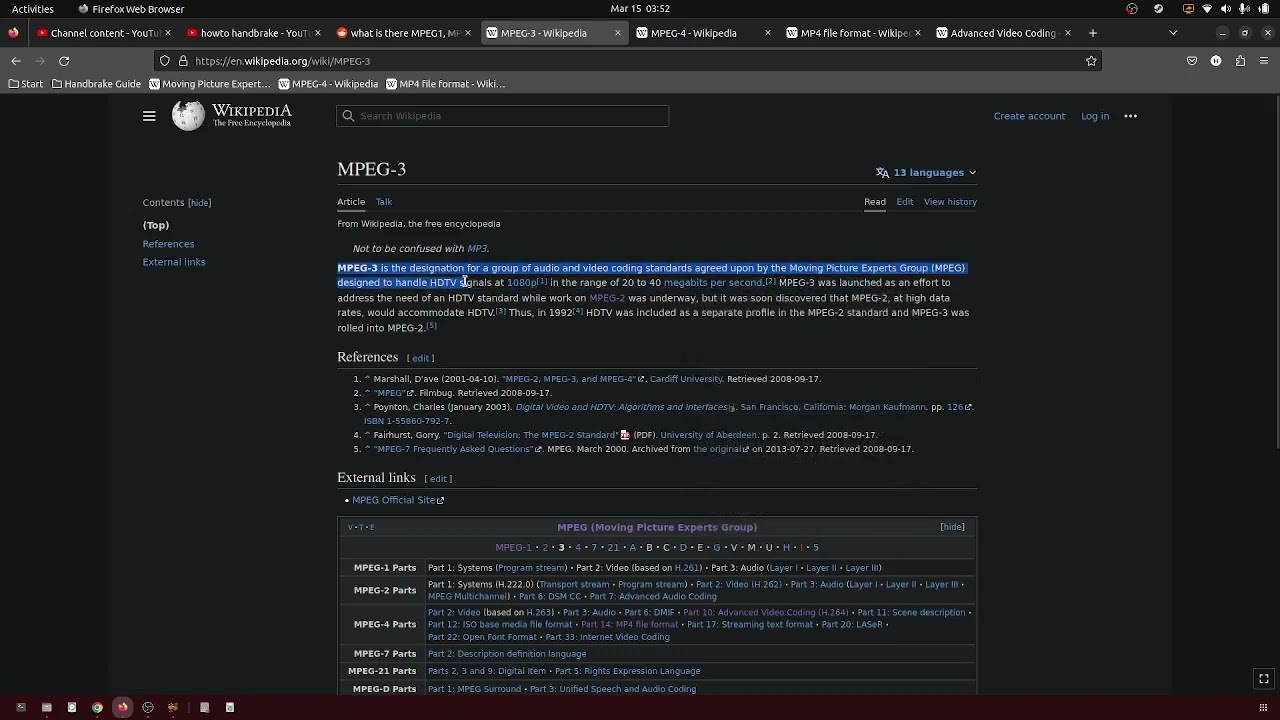Image resolution: width=1280 pixels, height=720 pixels.
Task: Edit the External links section
Action: click(438, 479)
